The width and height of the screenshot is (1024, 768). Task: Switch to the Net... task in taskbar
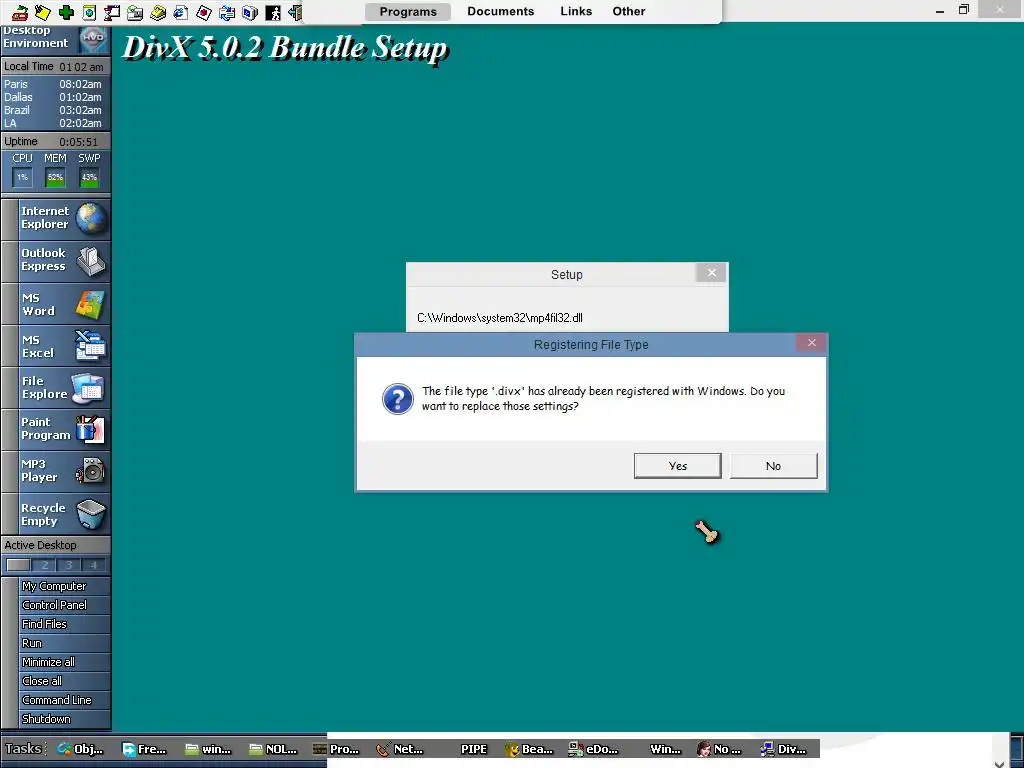coord(400,749)
